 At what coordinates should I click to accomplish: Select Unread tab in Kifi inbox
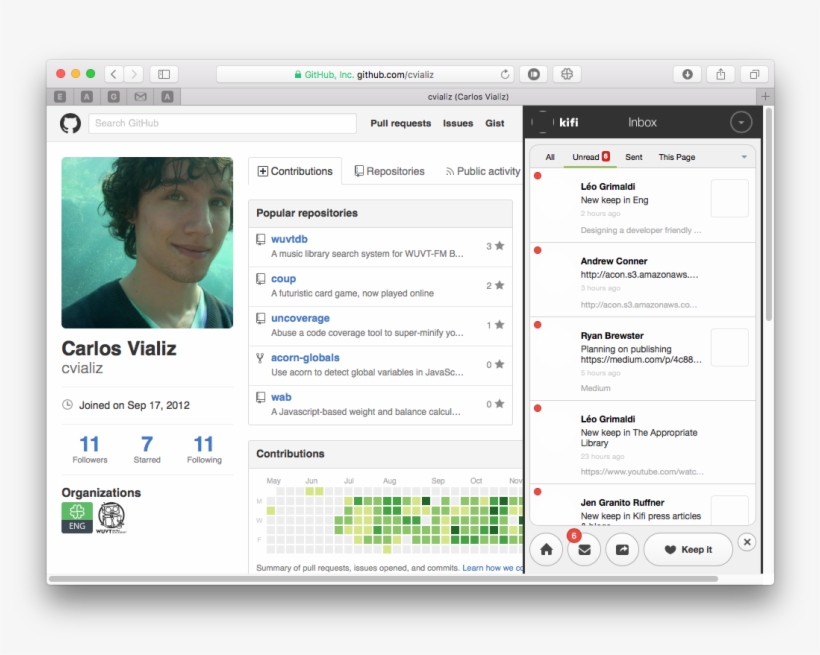click(586, 157)
